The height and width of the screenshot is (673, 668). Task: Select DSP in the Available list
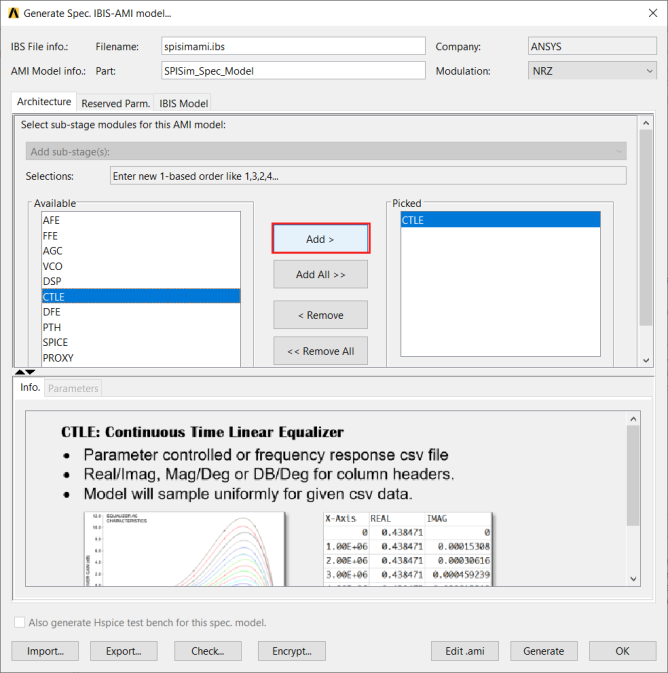tap(141, 281)
